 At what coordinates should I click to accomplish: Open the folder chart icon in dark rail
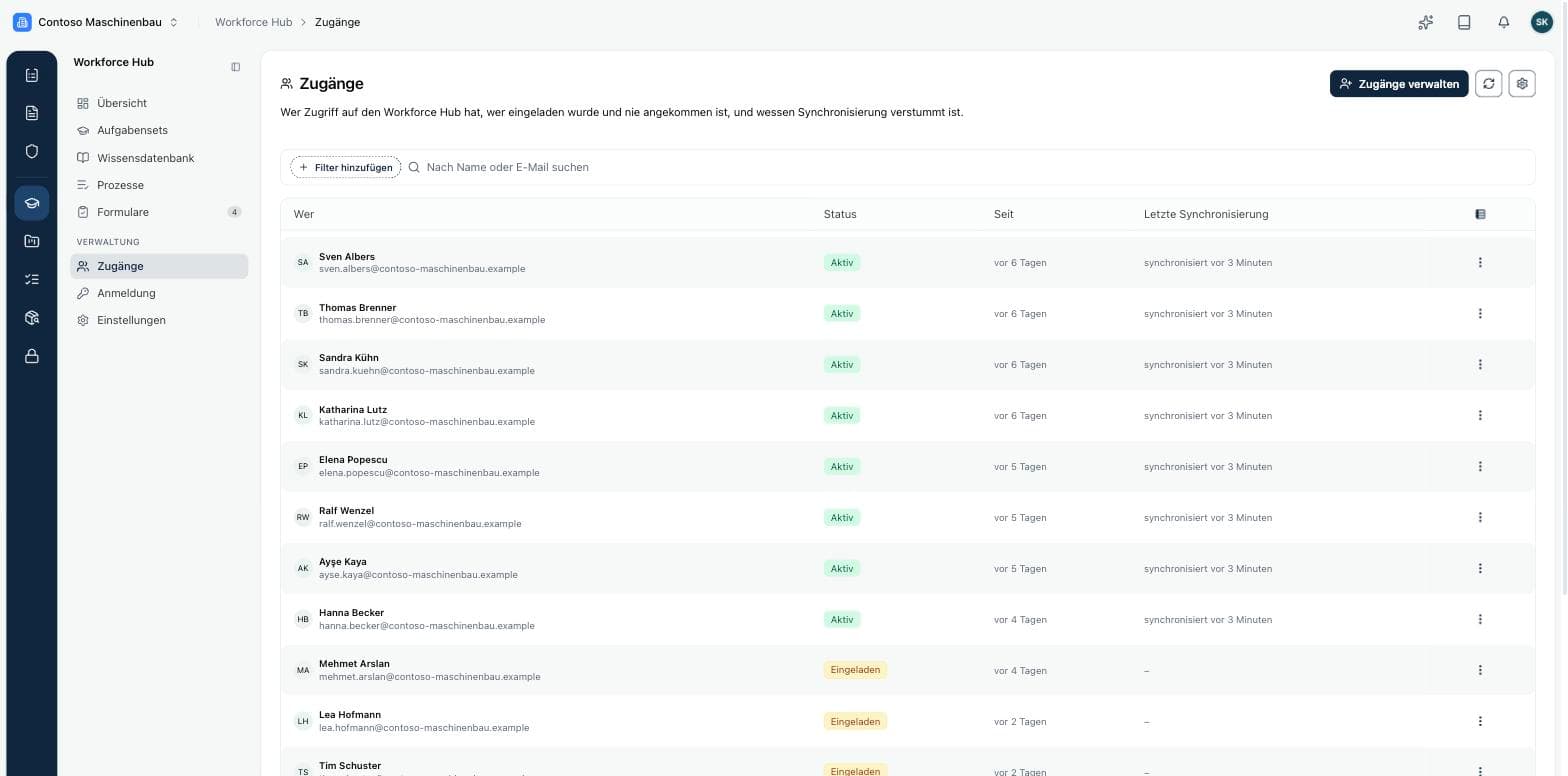[32, 241]
